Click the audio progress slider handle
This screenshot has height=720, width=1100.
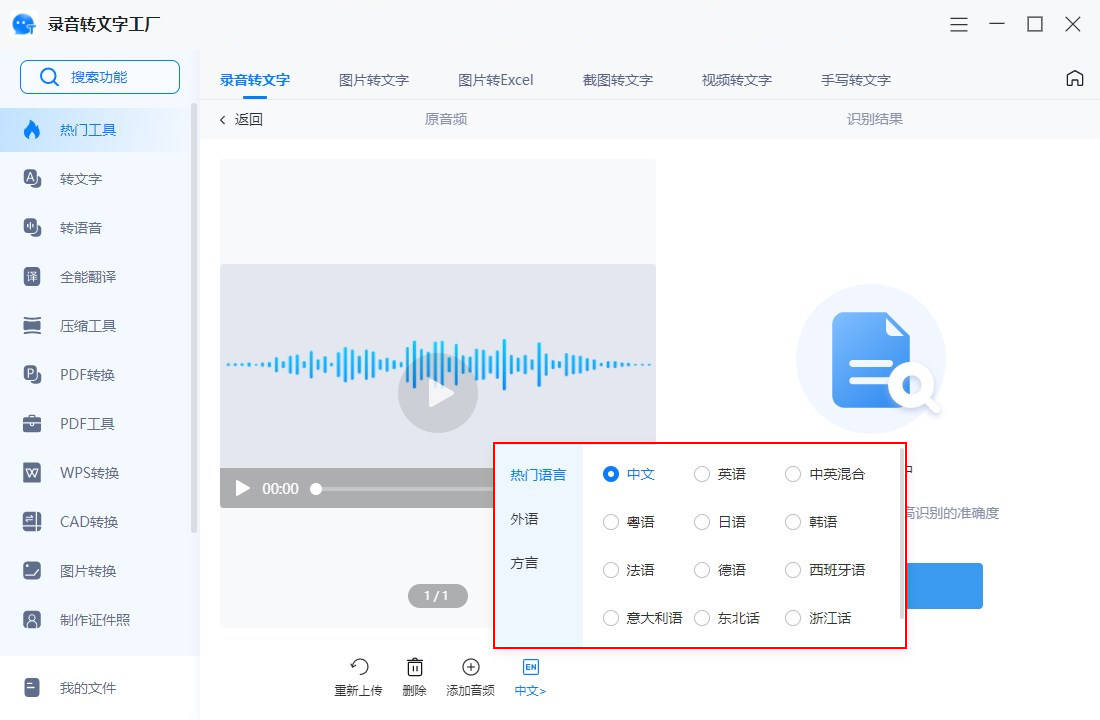click(x=316, y=489)
